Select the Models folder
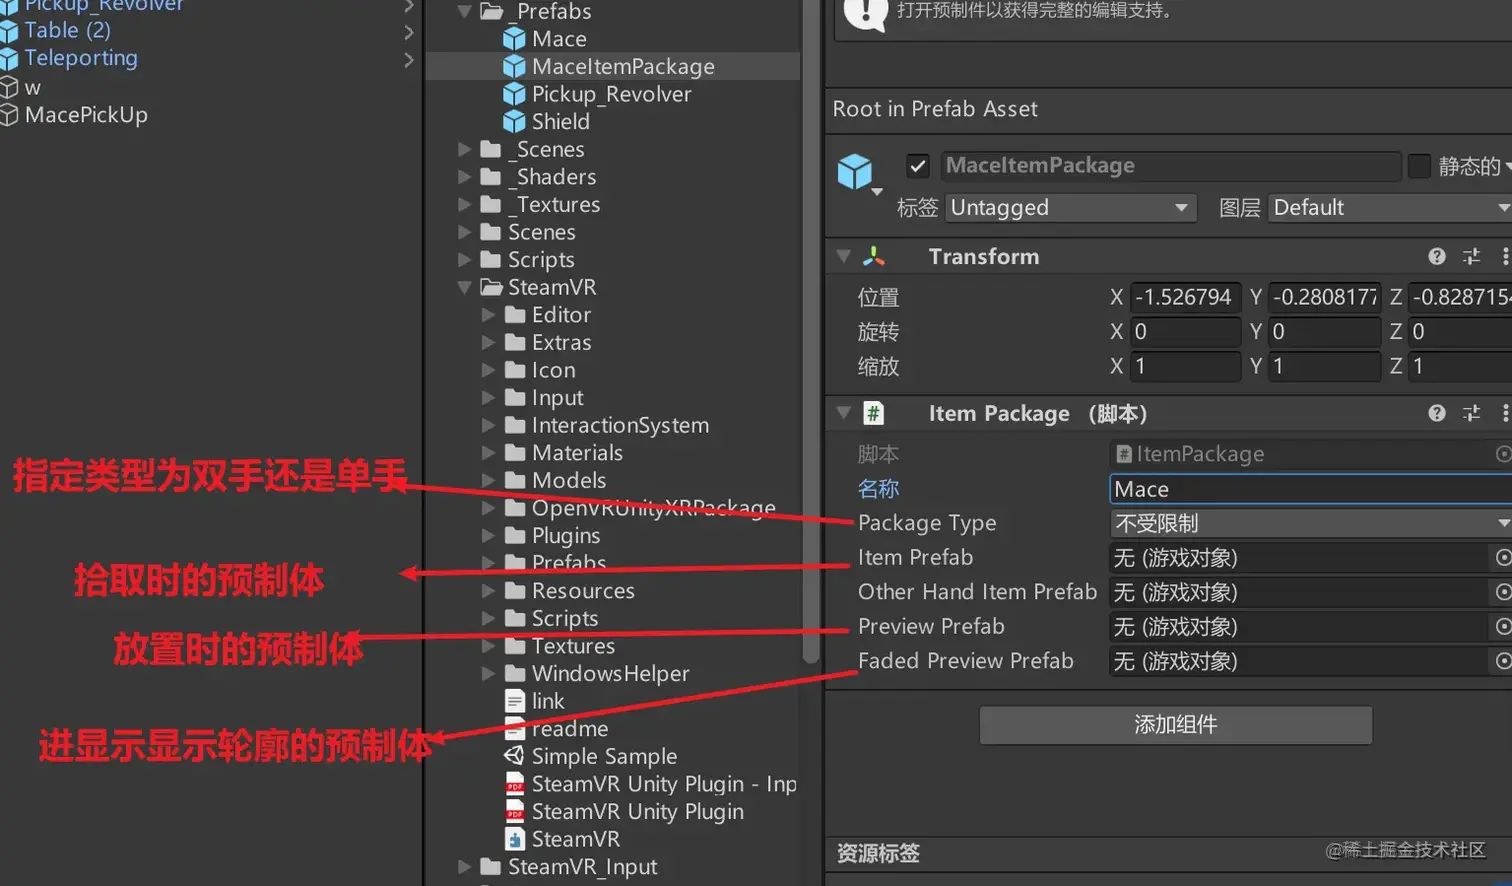1512x886 pixels. (569, 480)
